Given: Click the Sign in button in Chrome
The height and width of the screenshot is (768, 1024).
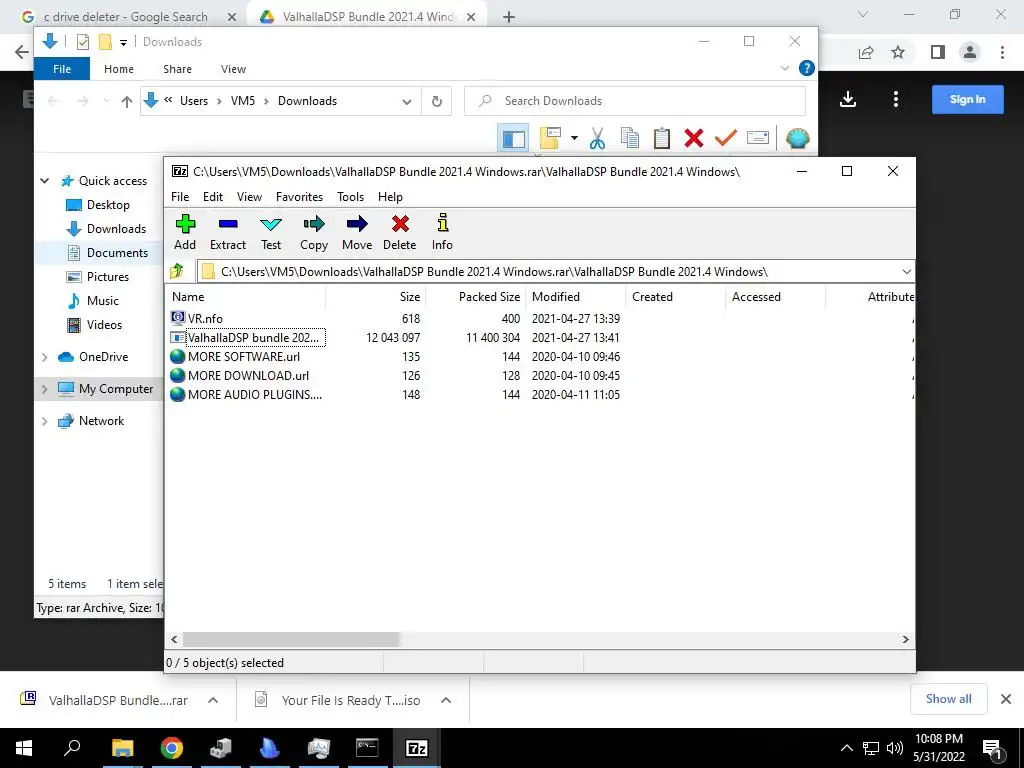Looking at the screenshot, I should tap(967, 99).
